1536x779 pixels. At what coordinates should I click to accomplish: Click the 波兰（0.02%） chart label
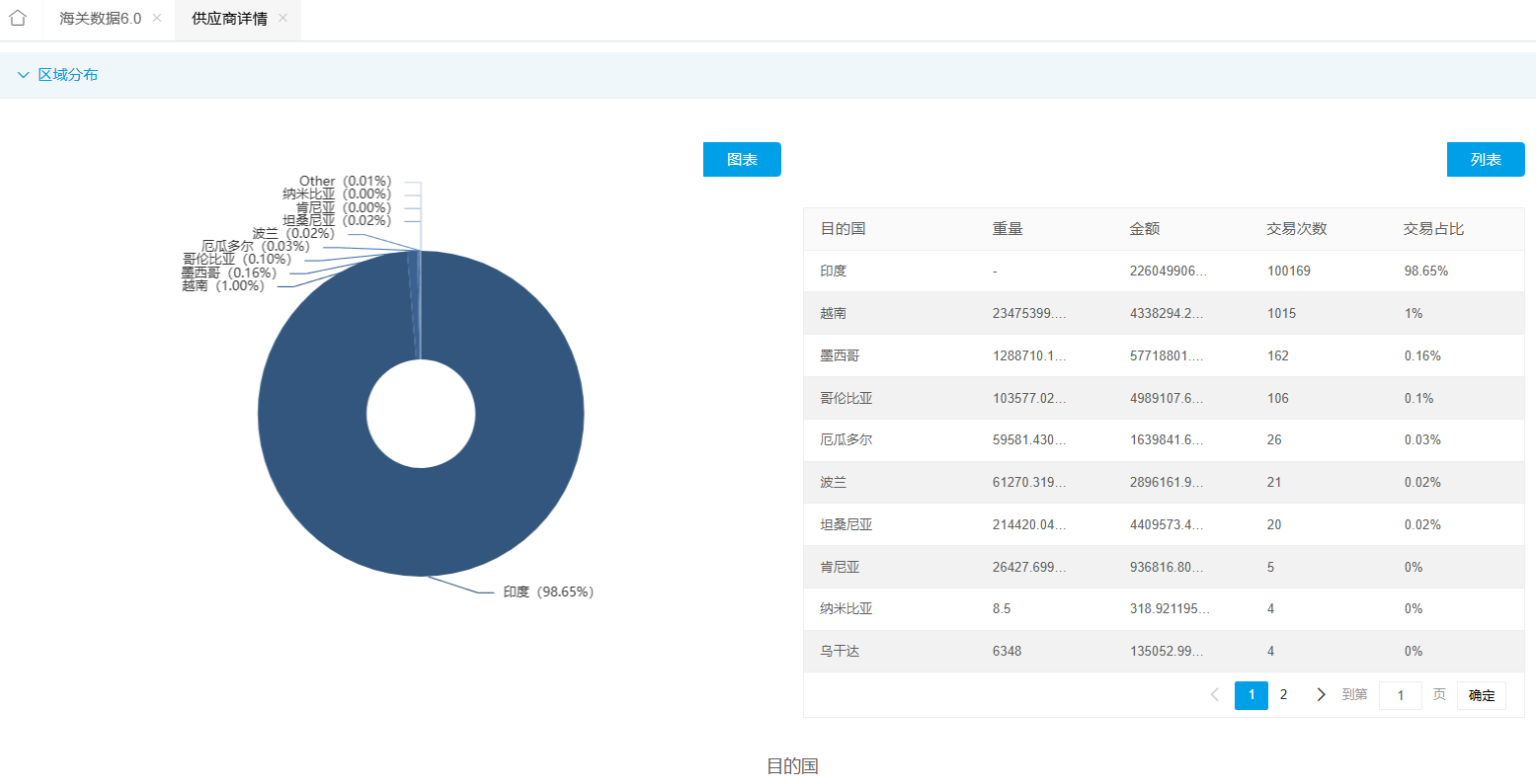pyautogui.click(x=293, y=234)
